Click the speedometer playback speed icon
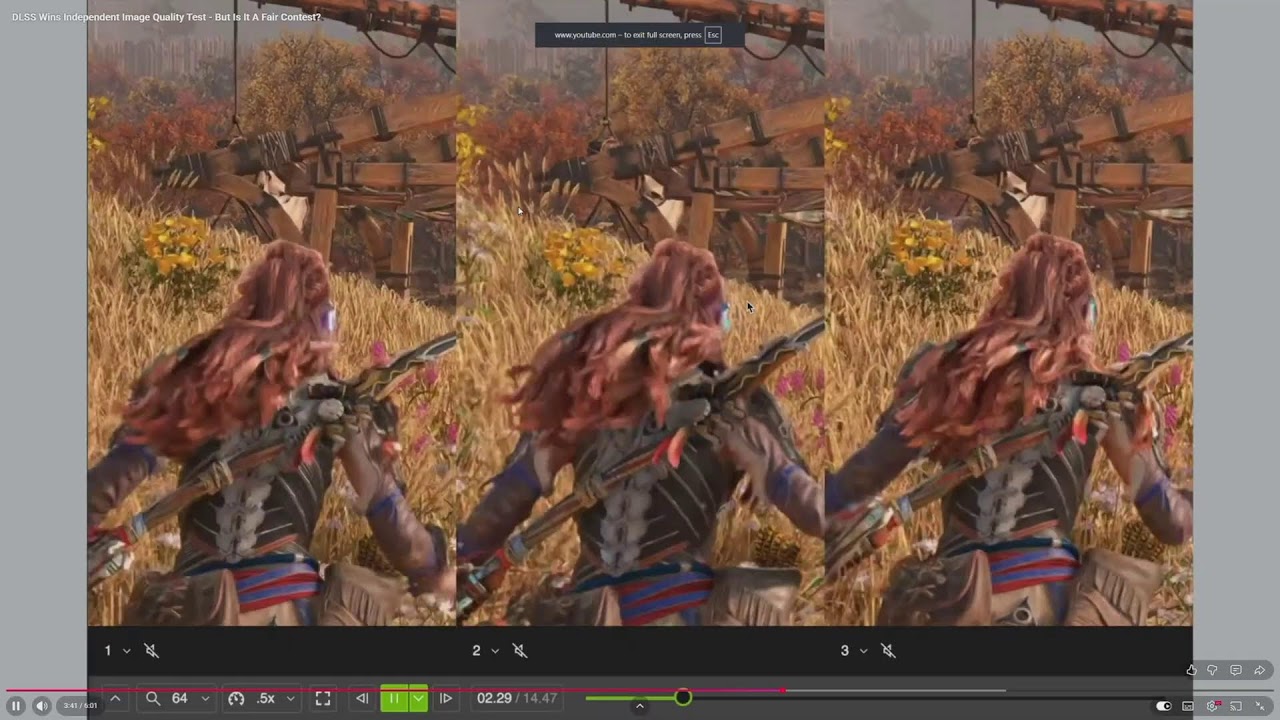This screenshot has height=720, width=1280. point(236,698)
